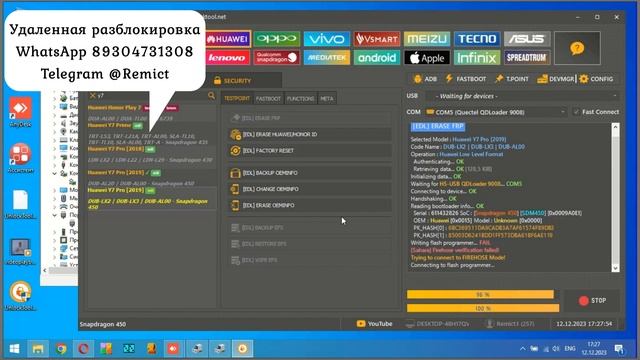This screenshot has height=360, width=640.
Task: Run [EDL] CHANGE OEMINFO
Action: 309,189
